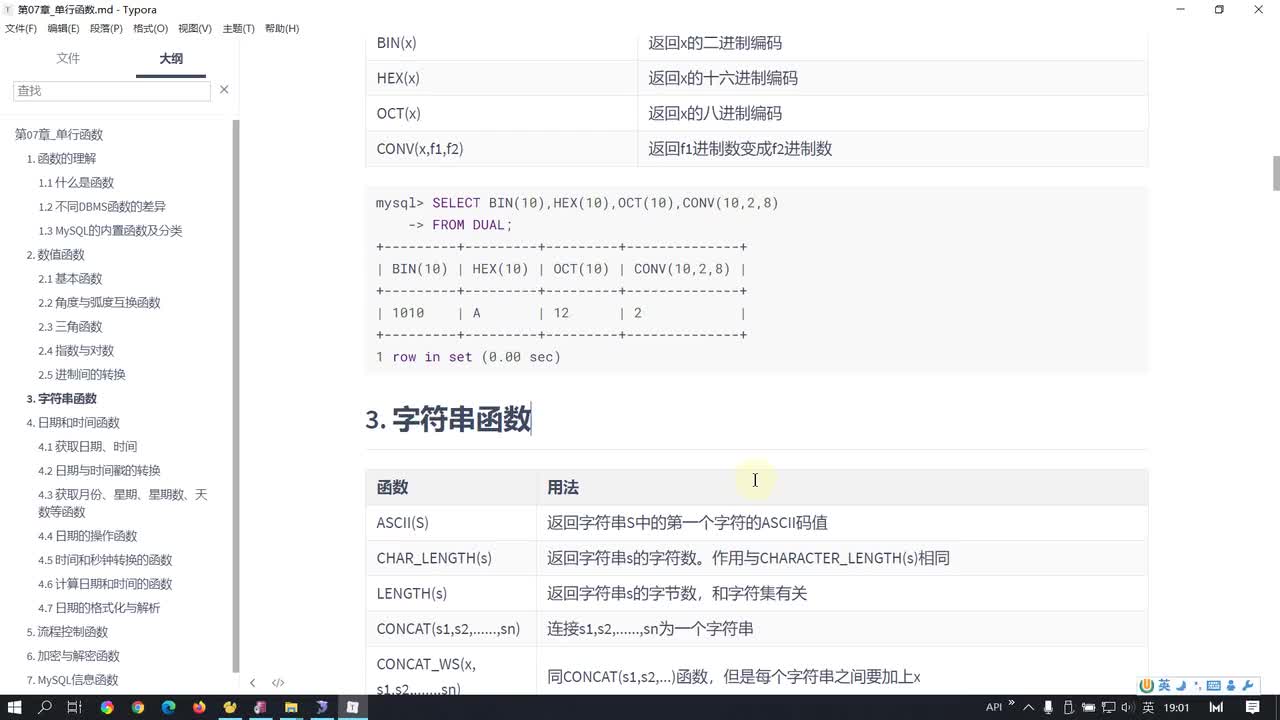This screenshot has width=1280, height=720.
Task: Open the 帮助(H) menu
Action: point(282,29)
